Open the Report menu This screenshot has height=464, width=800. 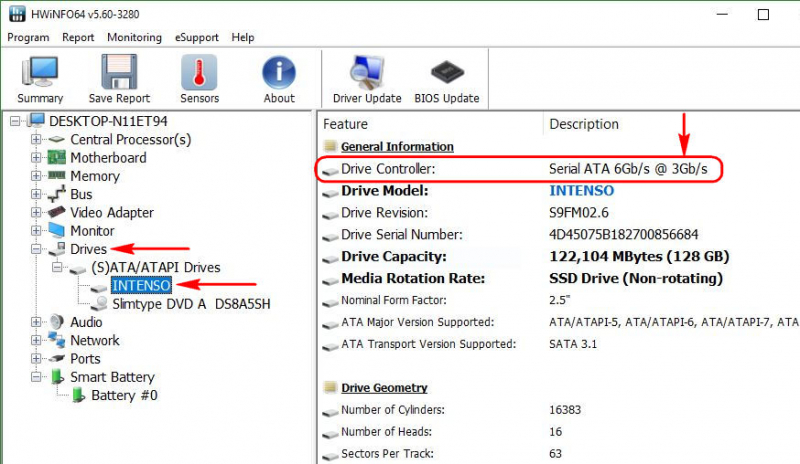tap(78, 37)
